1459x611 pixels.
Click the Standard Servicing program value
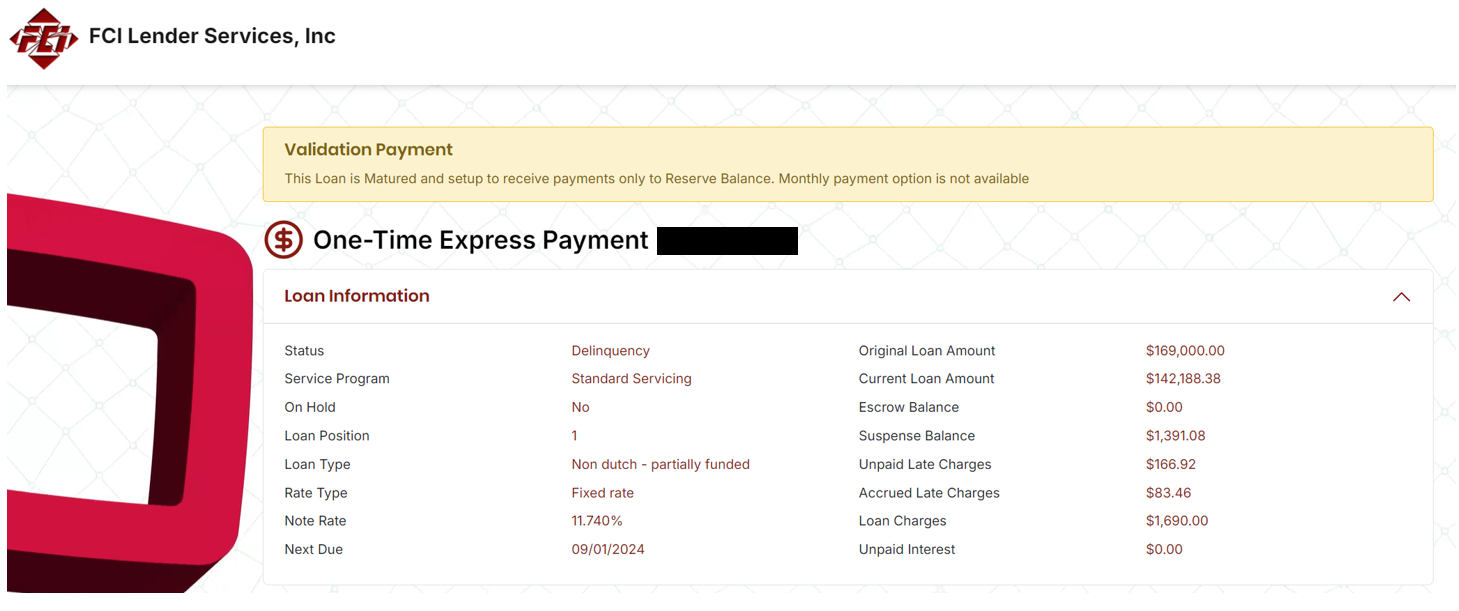click(631, 379)
